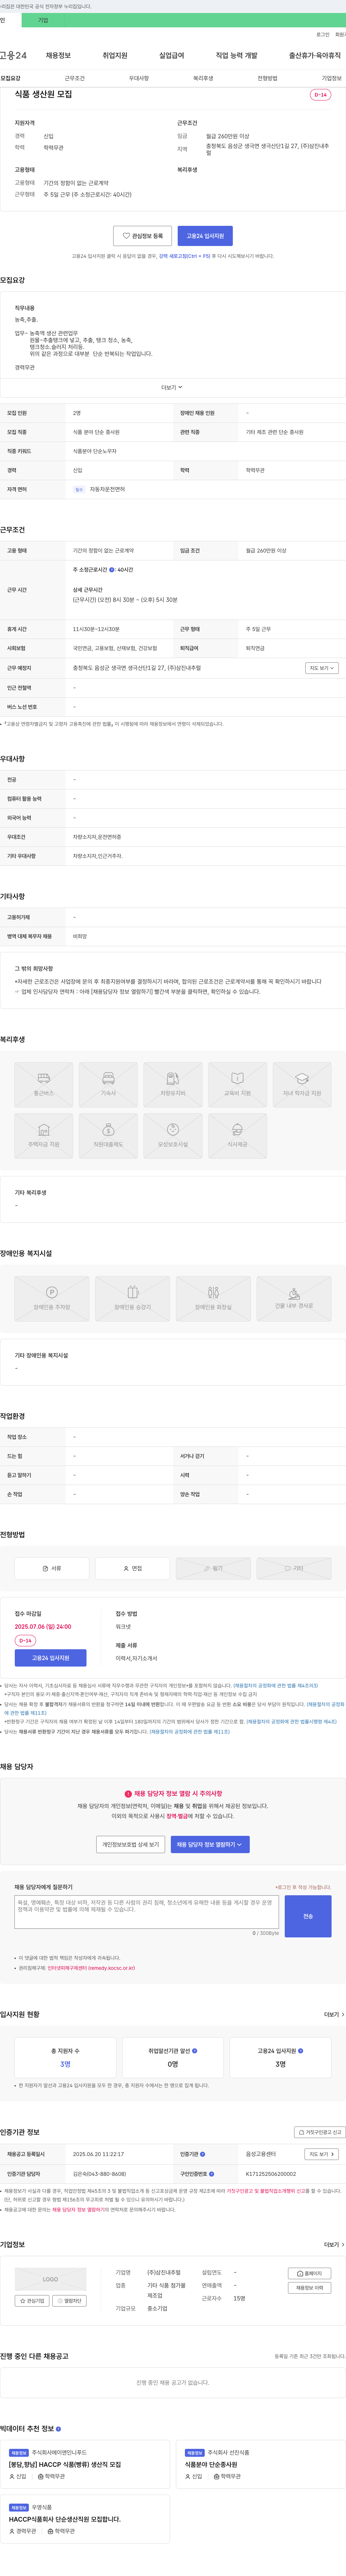Viewport: 346px width, 2576px height.
Task: Click the 거짓구인광고 신고 button
Action: coord(320,2131)
